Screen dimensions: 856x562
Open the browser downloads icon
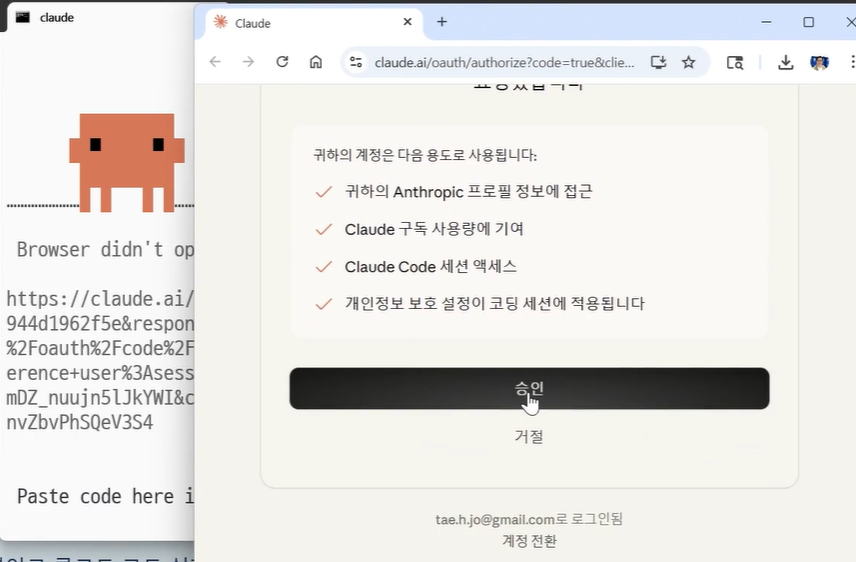point(786,62)
